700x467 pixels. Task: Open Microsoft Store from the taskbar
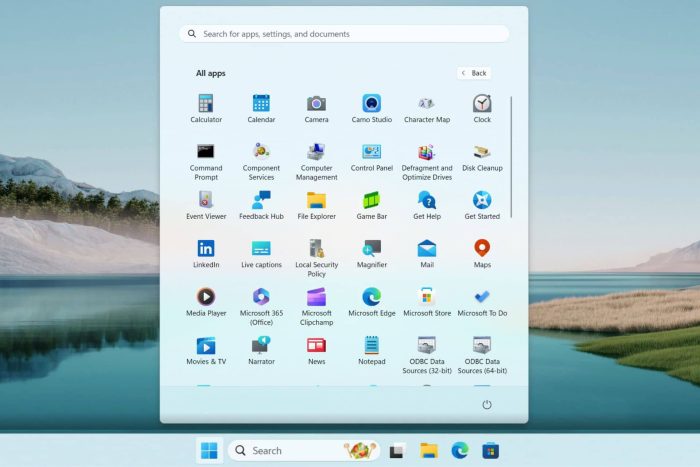490,451
